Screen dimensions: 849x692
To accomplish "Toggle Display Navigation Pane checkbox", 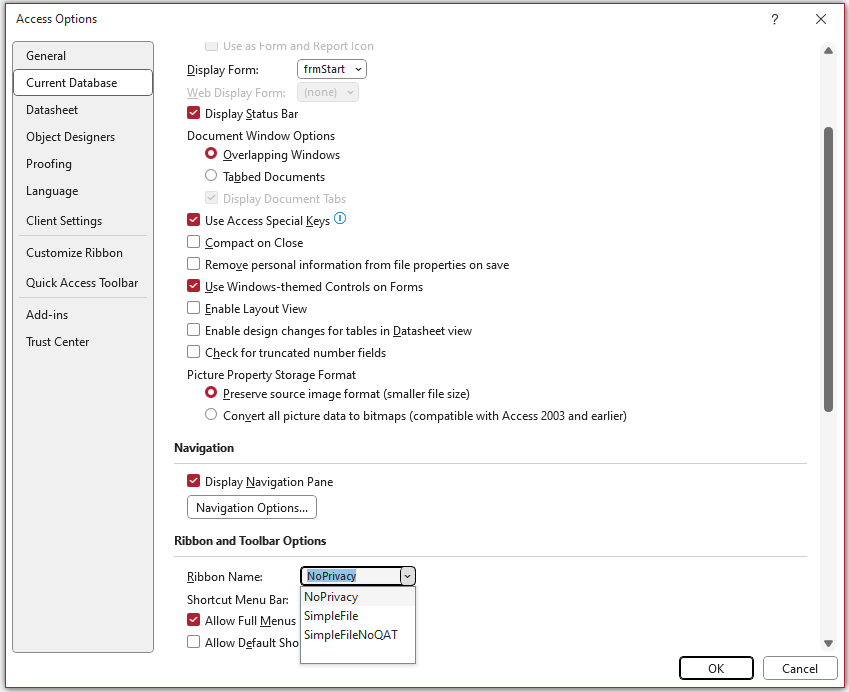I will [x=193, y=481].
